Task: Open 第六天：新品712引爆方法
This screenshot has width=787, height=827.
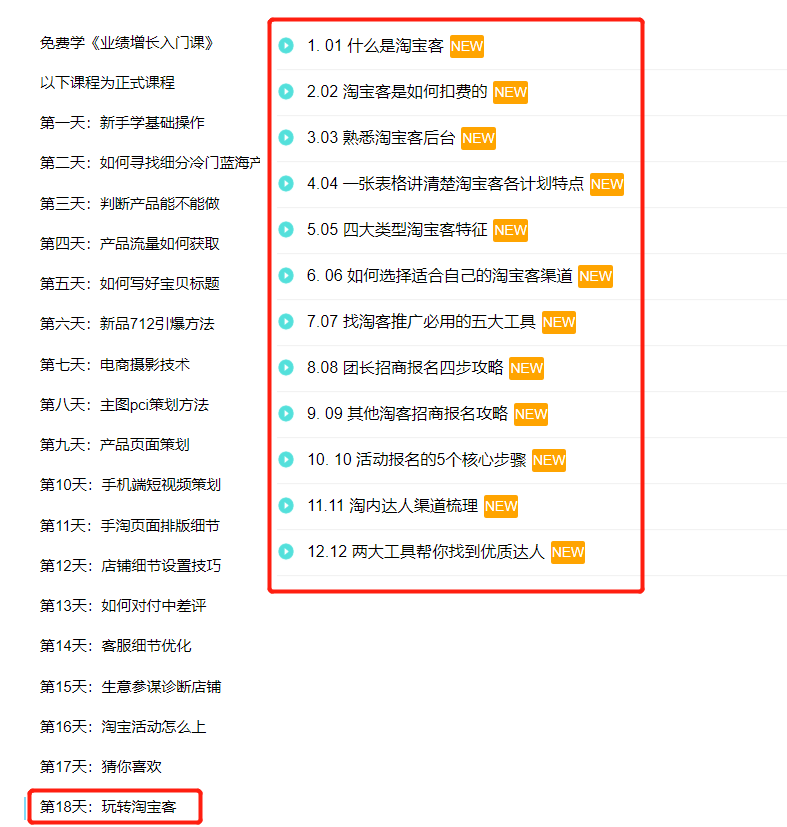Action: pos(127,324)
